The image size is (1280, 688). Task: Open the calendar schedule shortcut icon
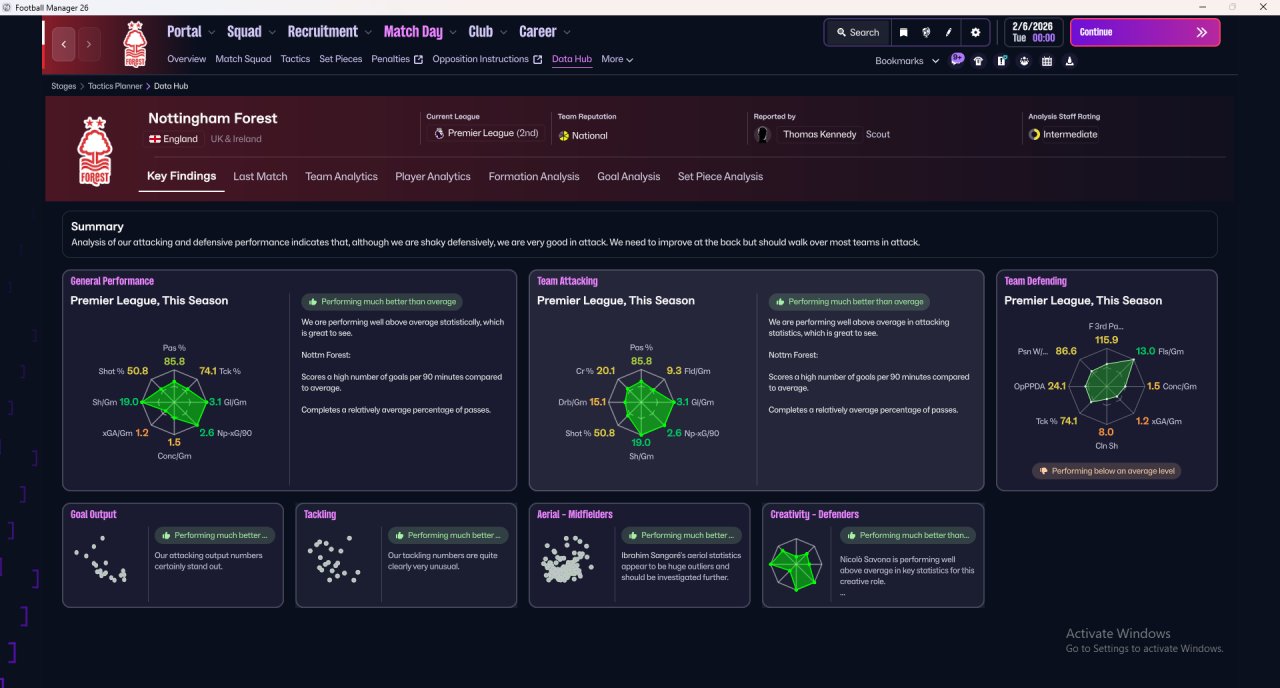click(x=1047, y=61)
